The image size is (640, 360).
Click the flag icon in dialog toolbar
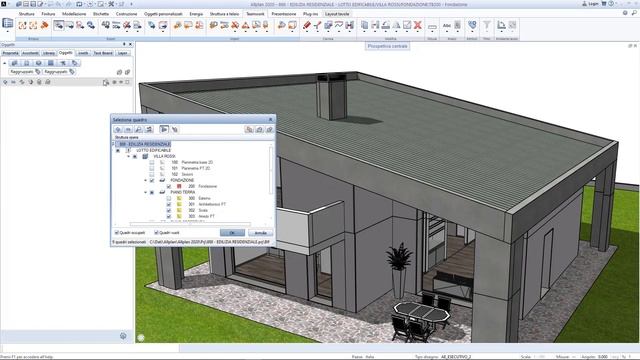tap(164, 129)
